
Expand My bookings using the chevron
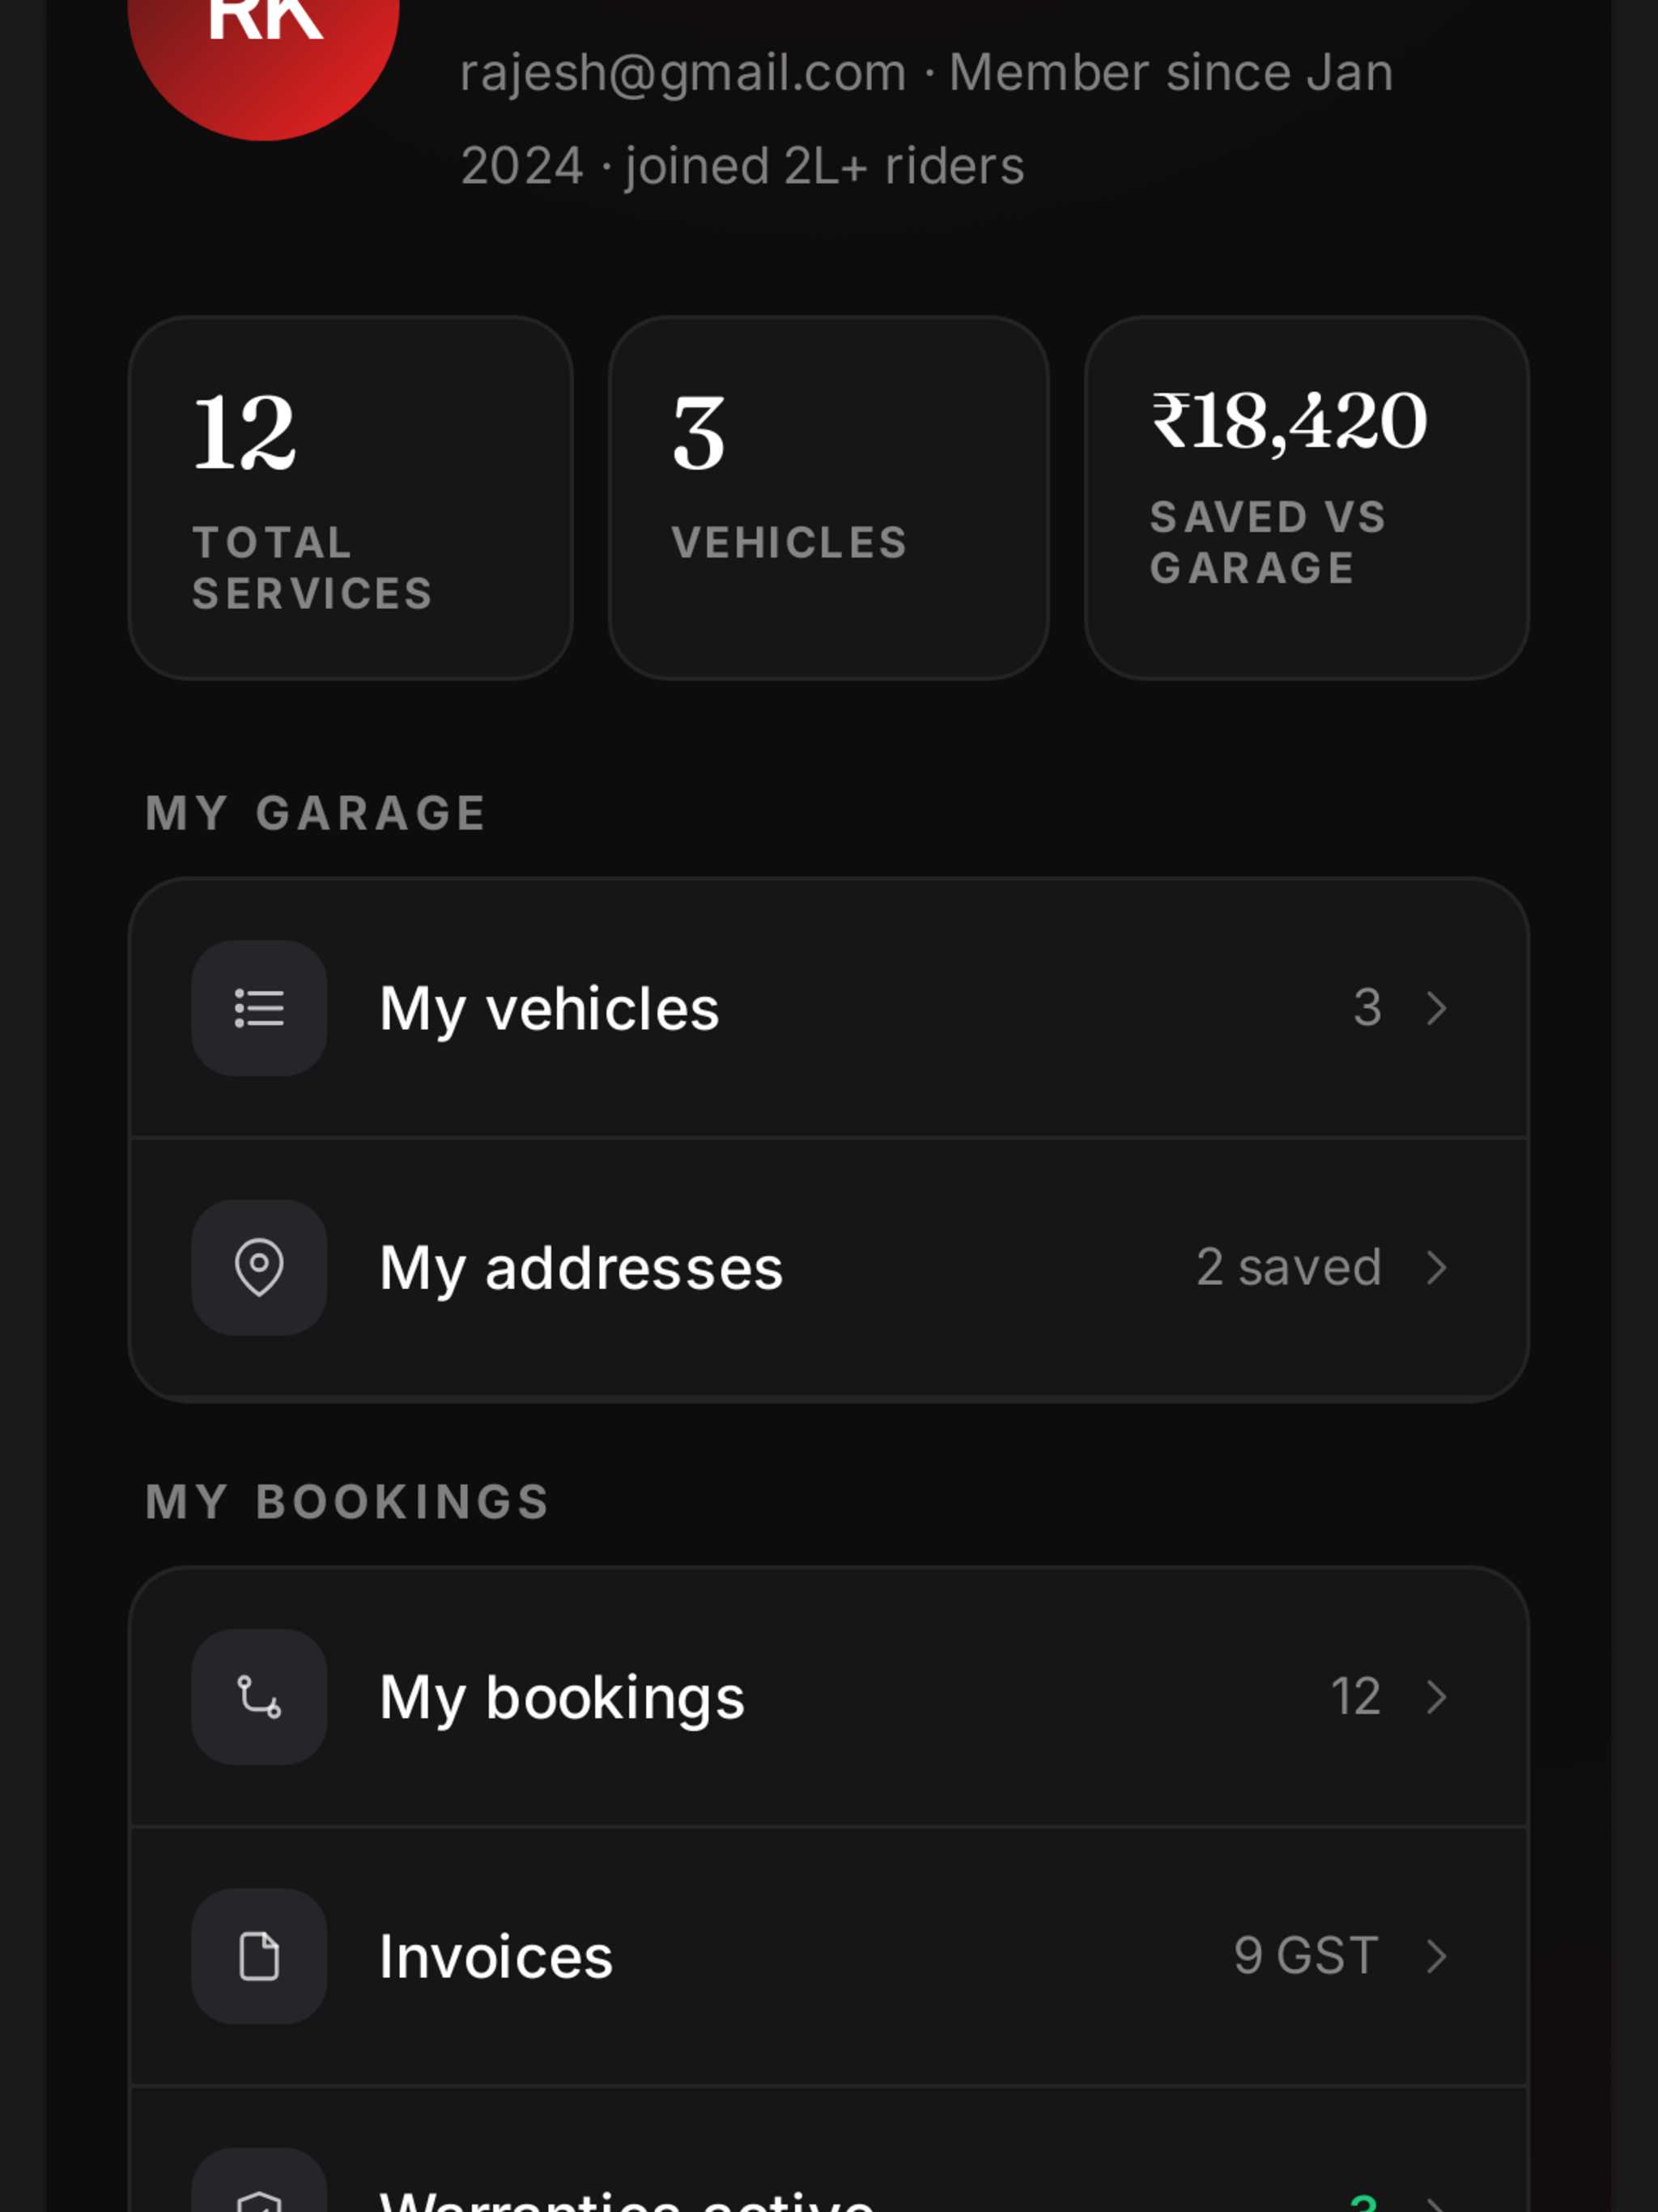tap(1437, 1697)
